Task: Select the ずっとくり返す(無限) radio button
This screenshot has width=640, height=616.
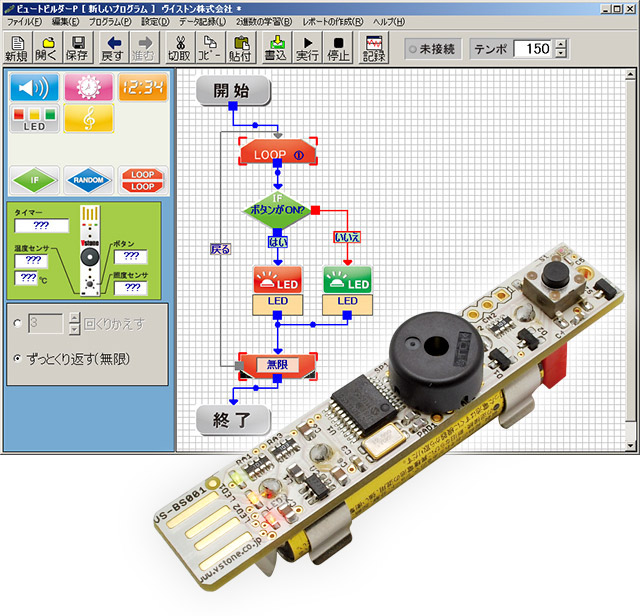Action: pyautogui.click(x=17, y=358)
